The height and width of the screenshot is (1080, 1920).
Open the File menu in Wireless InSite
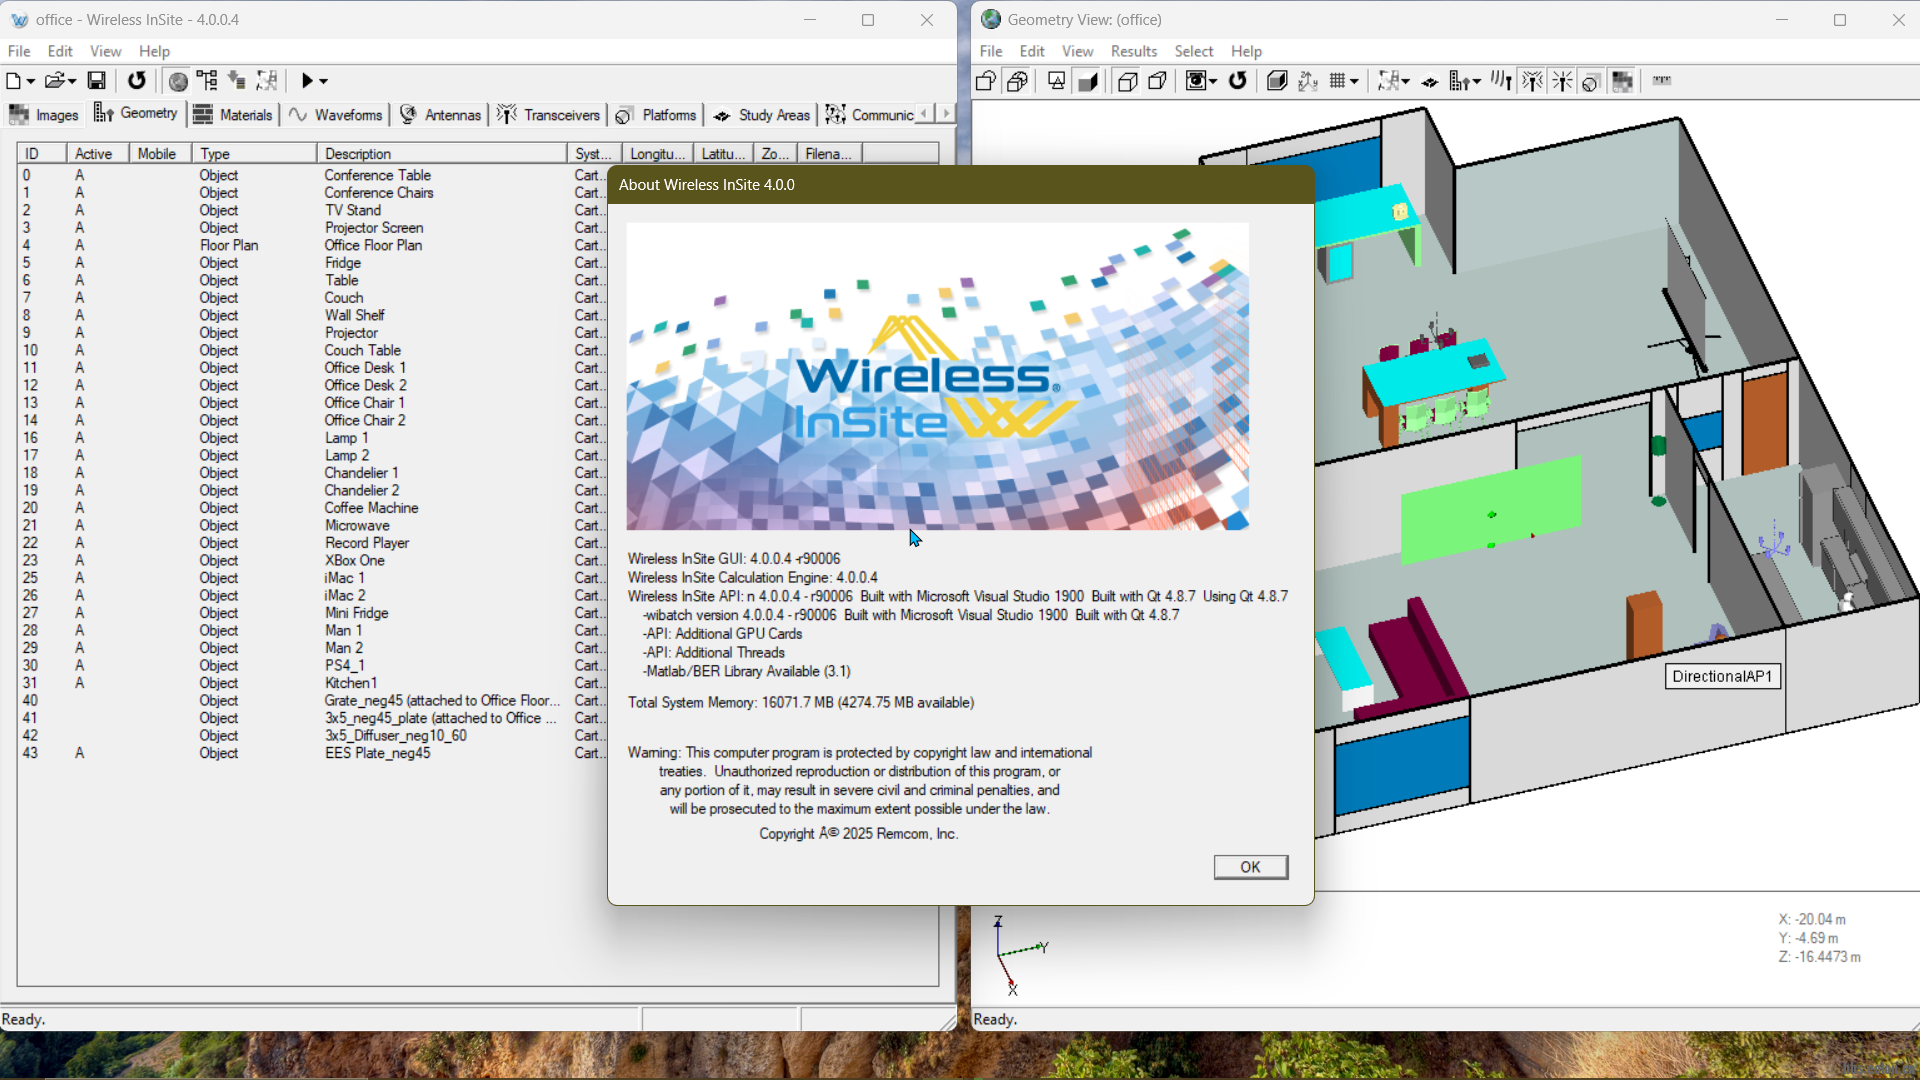coord(19,51)
